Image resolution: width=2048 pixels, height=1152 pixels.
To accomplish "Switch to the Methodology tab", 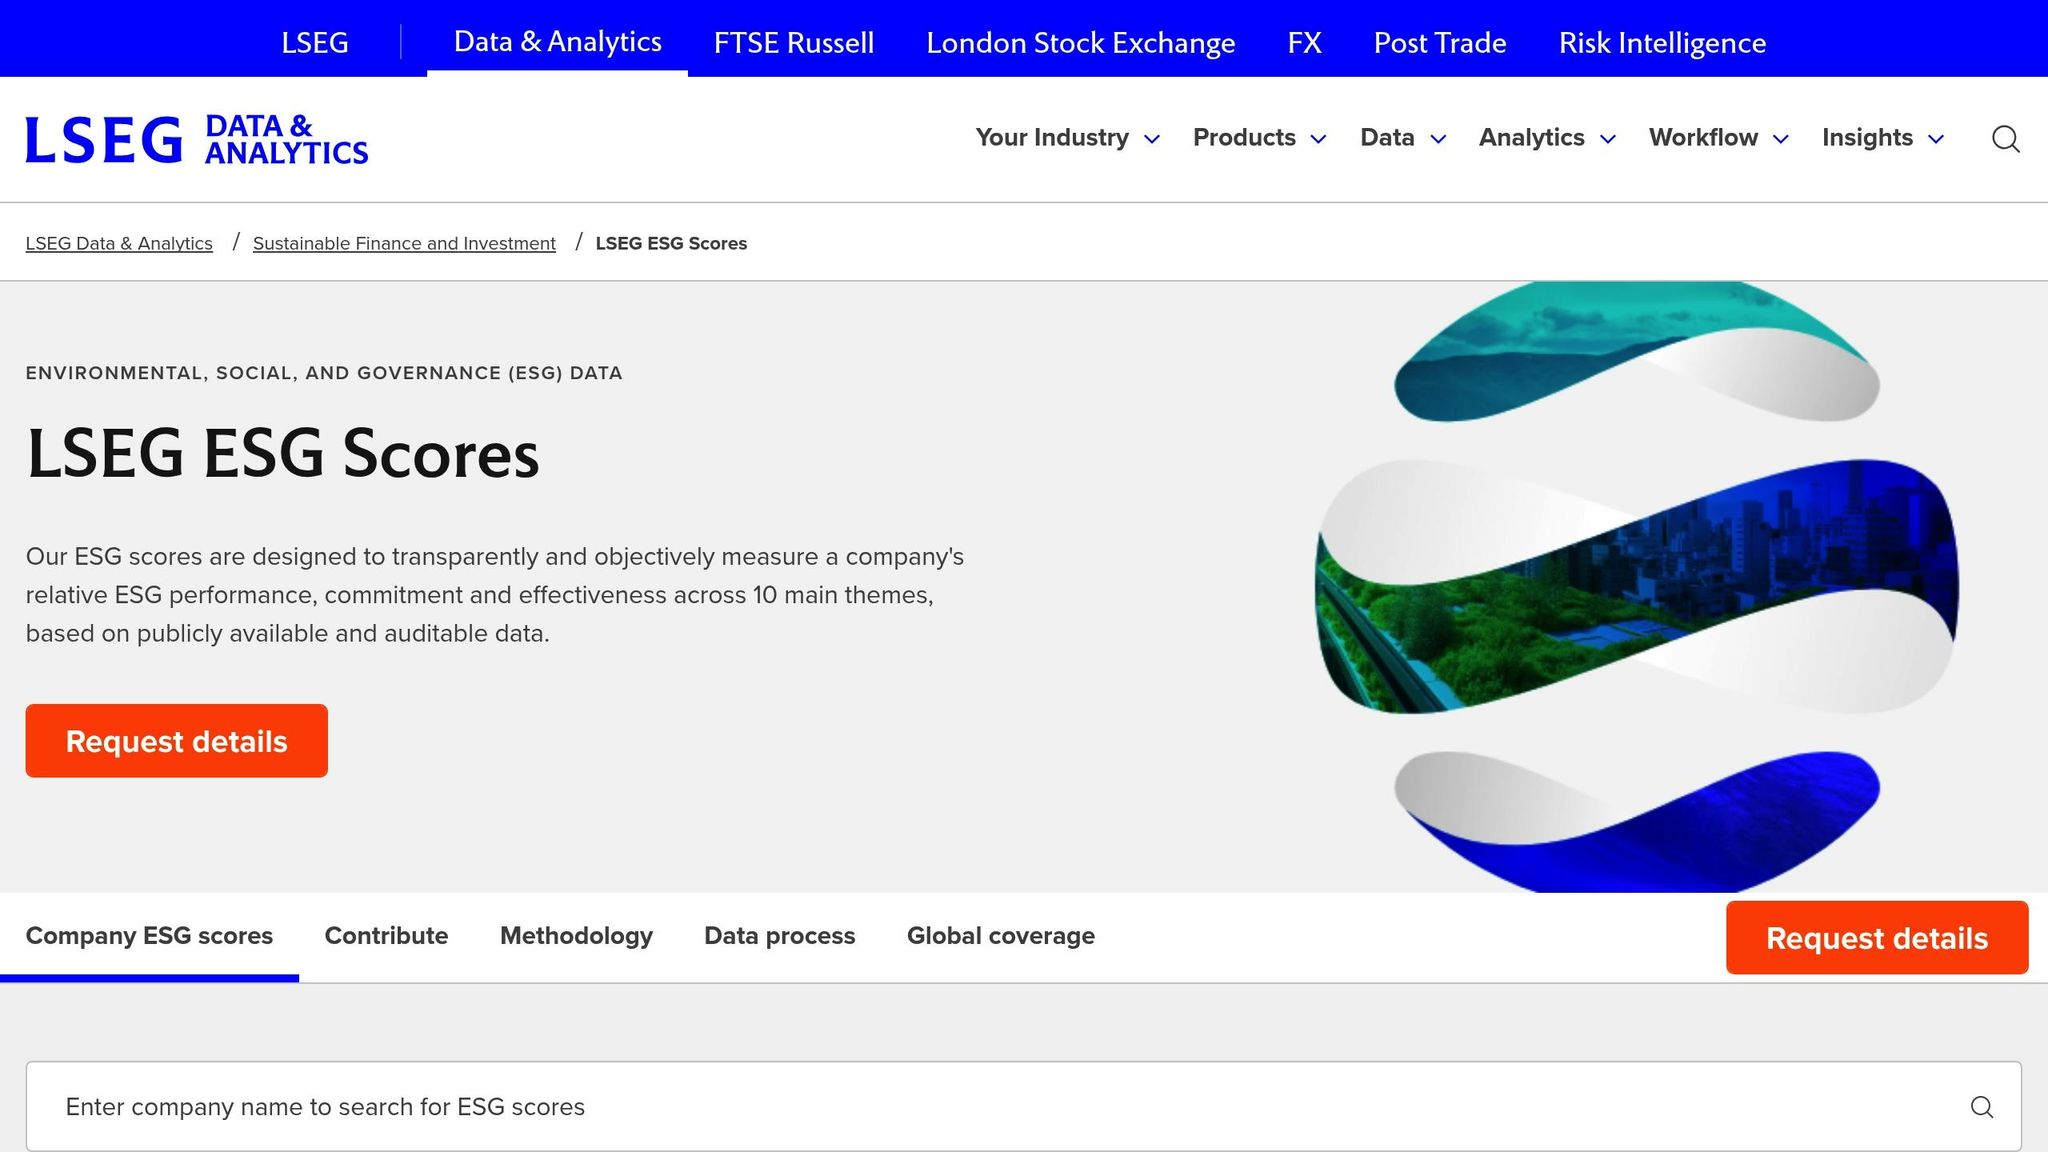I will click(576, 936).
